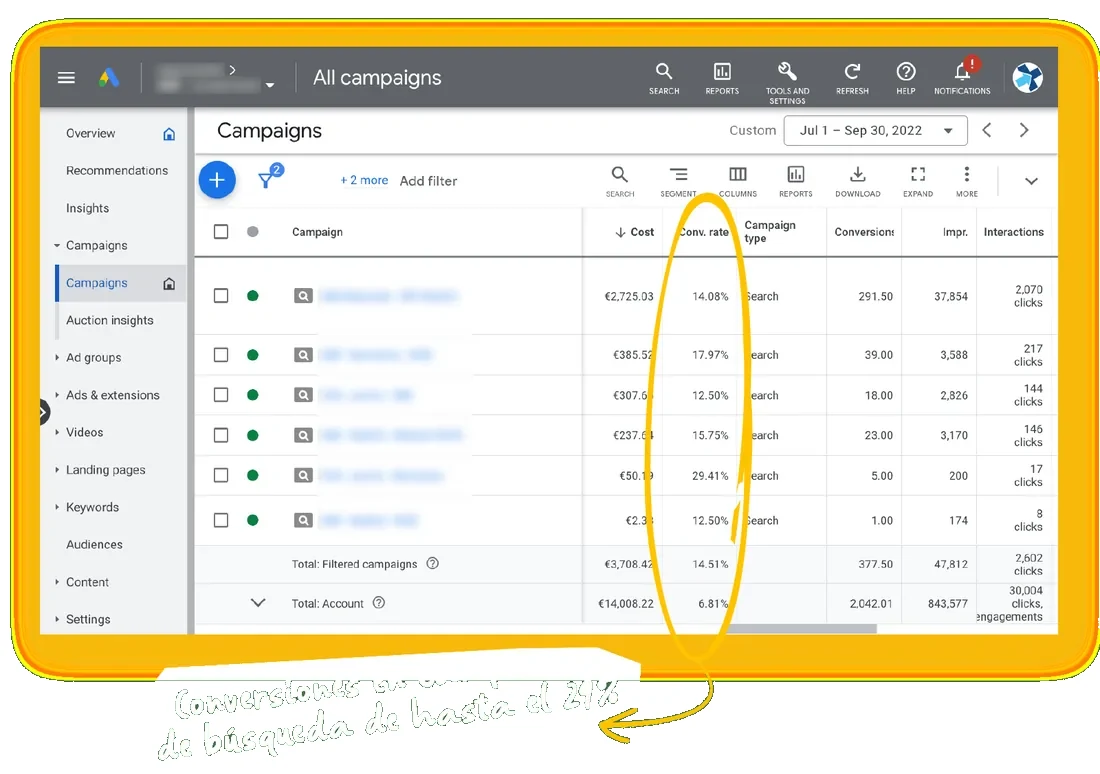Click the home icon beside Overview
1100x774 pixels.
(169, 134)
